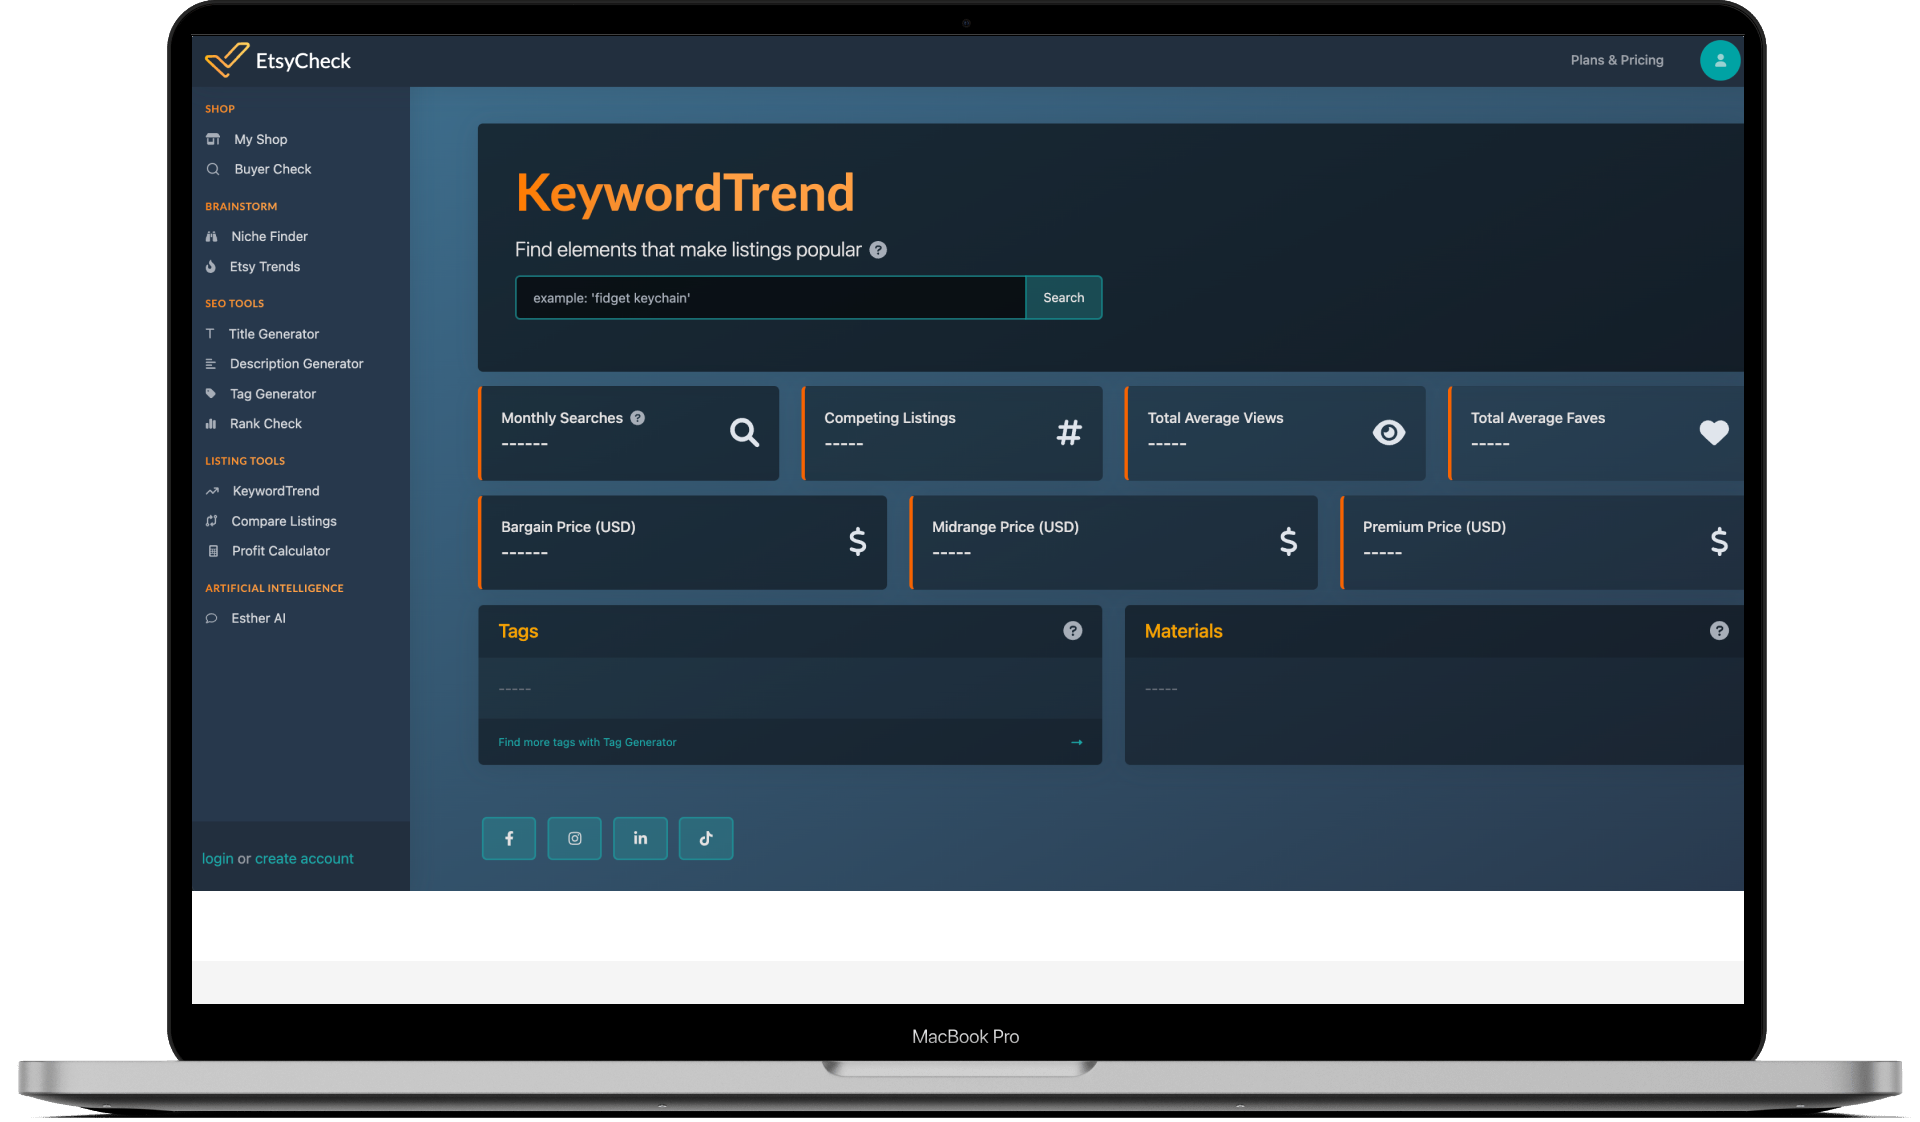The width and height of the screenshot is (1920, 1122).
Task: Click the Buyer Check magnifier icon
Action: (x=212, y=169)
